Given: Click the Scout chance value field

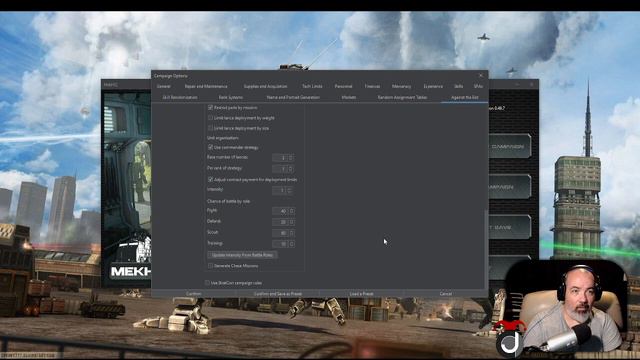Looking at the screenshot, I should pyautogui.click(x=280, y=233).
